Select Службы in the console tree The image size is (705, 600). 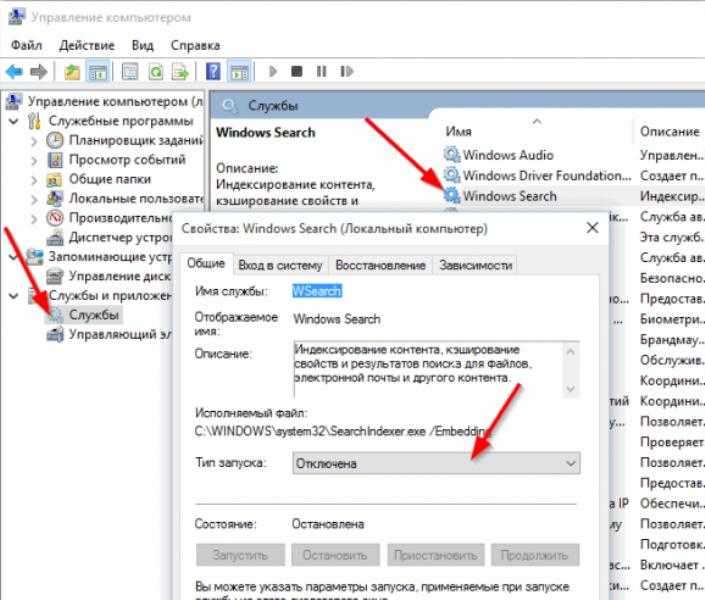[94, 315]
